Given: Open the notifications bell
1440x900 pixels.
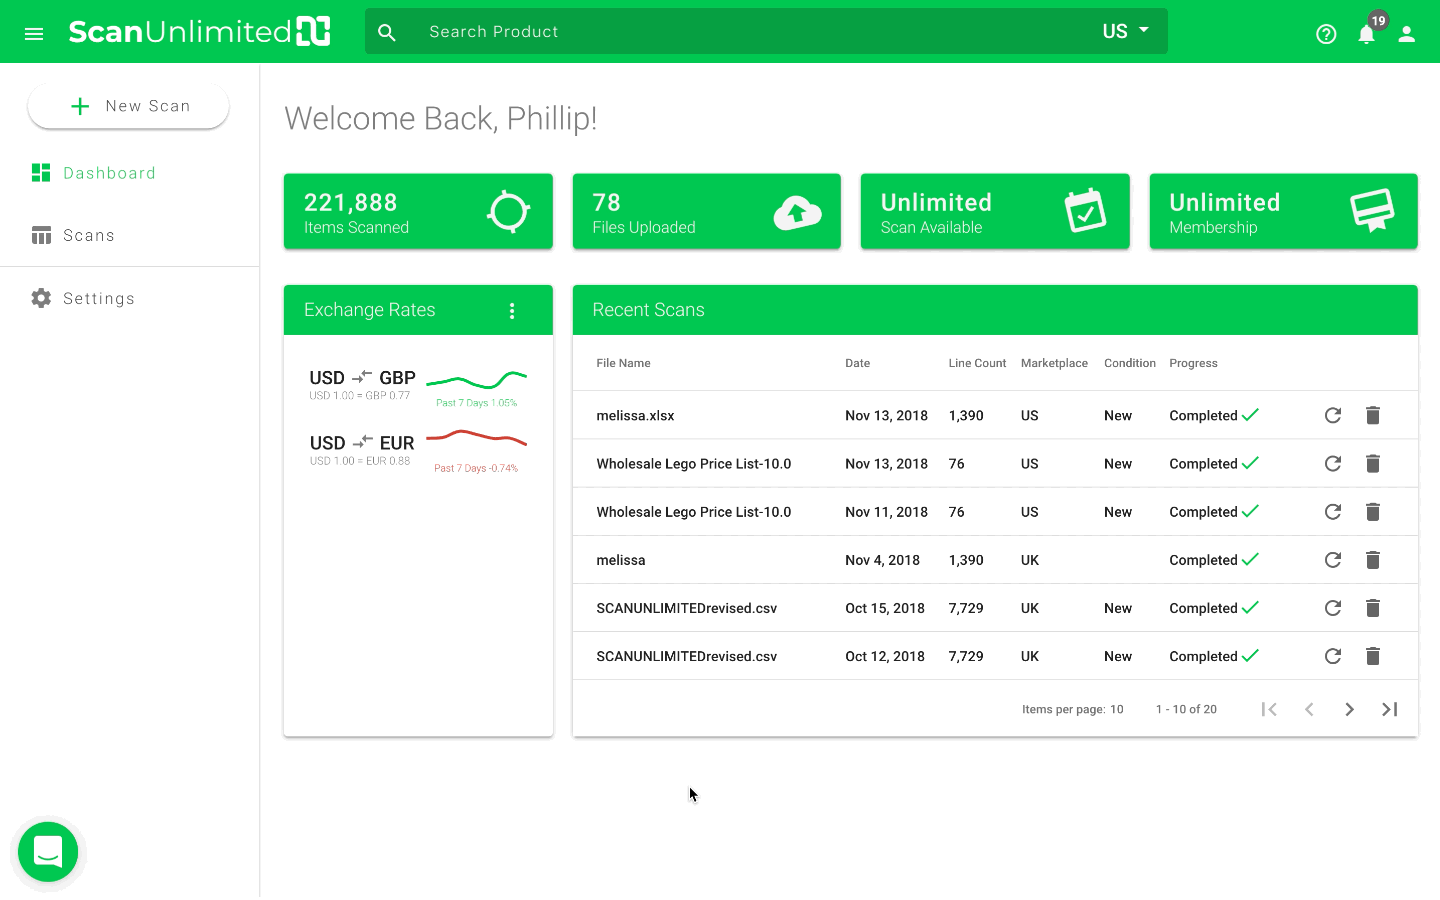Looking at the screenshot, I should [x=1366, y=34].
